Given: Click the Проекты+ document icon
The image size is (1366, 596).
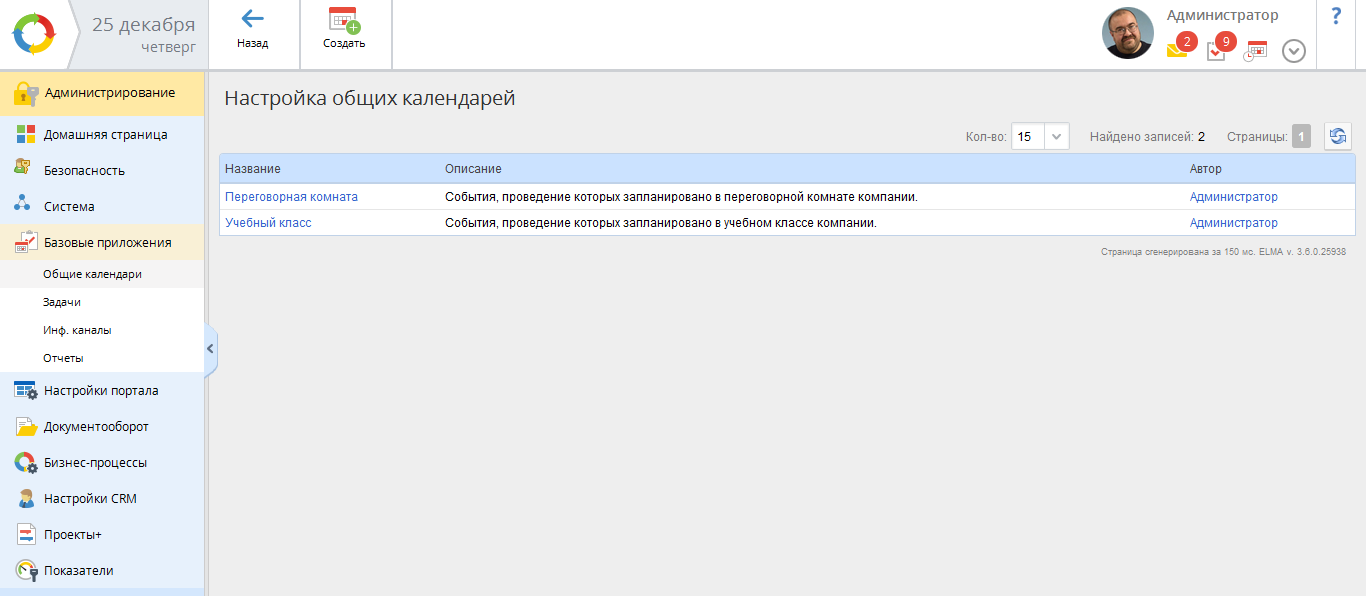Looking at the screenshot, I should [26, 535].
